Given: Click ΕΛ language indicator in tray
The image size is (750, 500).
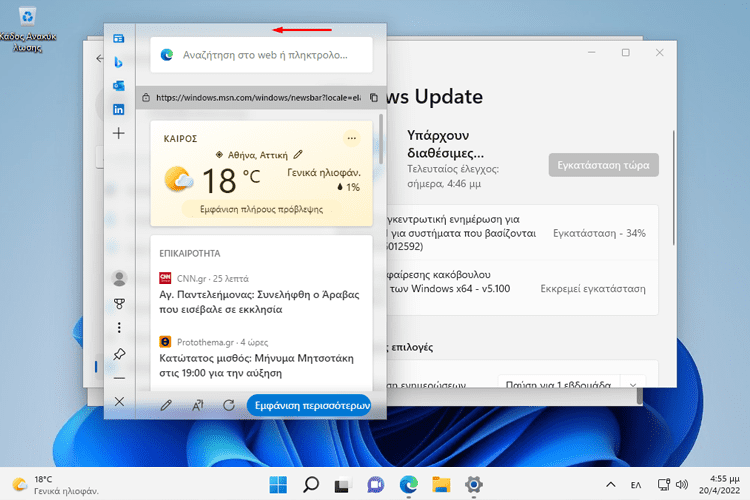Looking at the screenshot, I should point(636,485).
